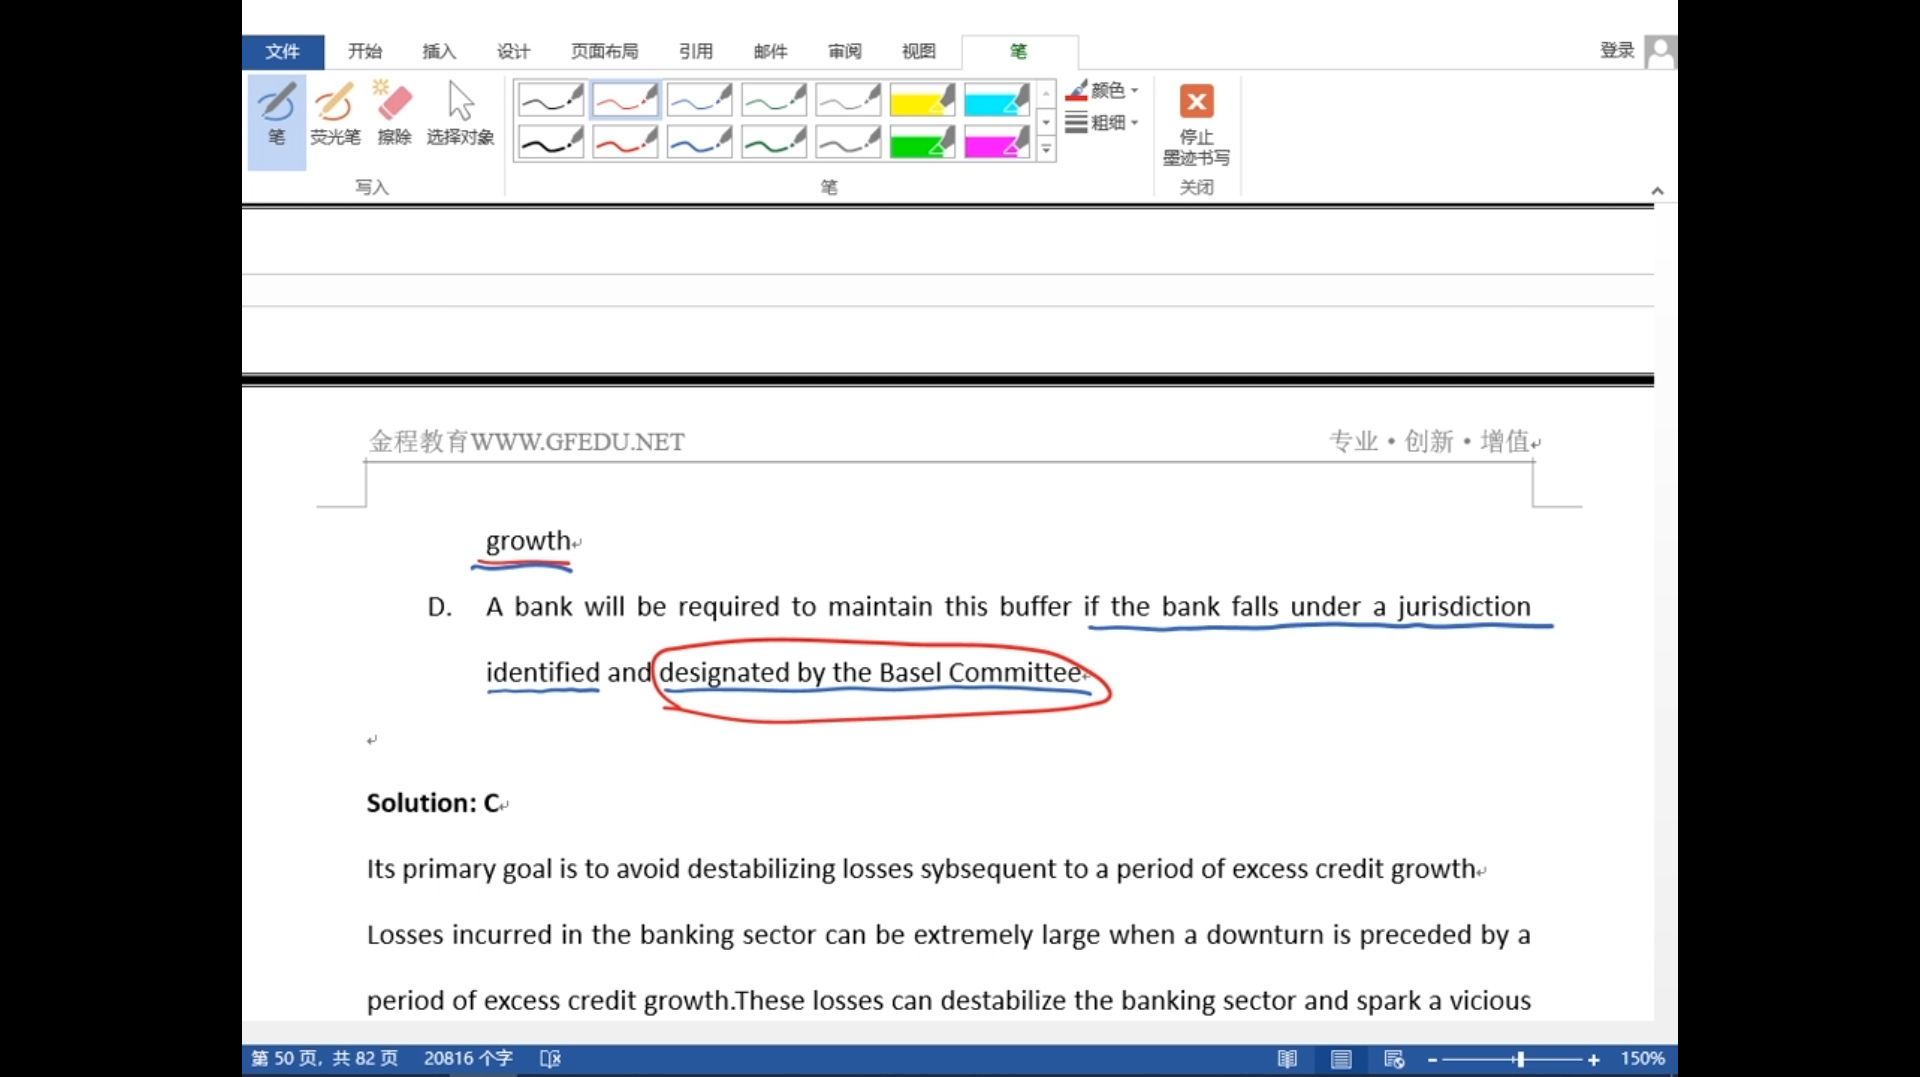Switch to Print Layout view icon

tap(1341, 1059)
